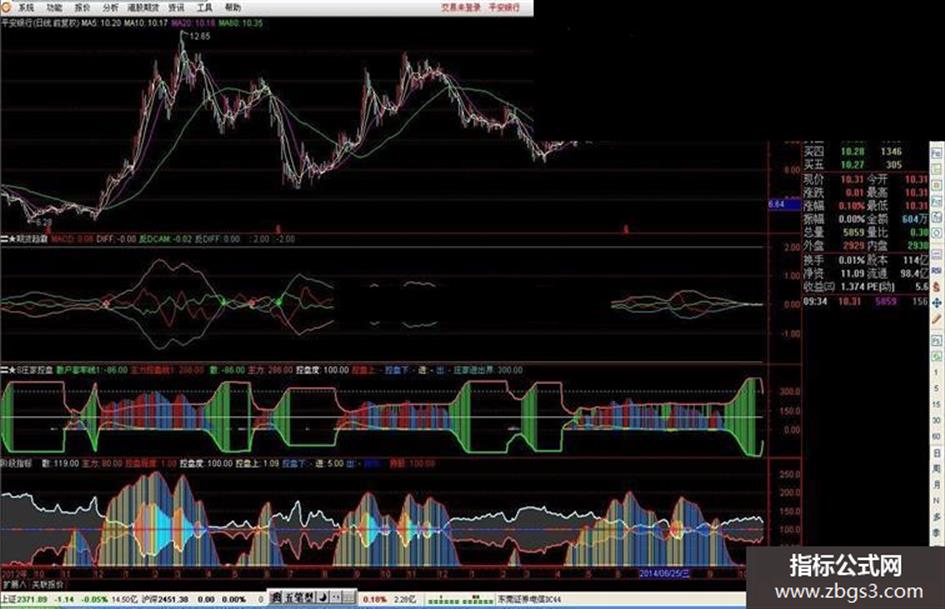Switch to the 30-minute period button
The image size is (945, 609).
click(x=937, y=420)
